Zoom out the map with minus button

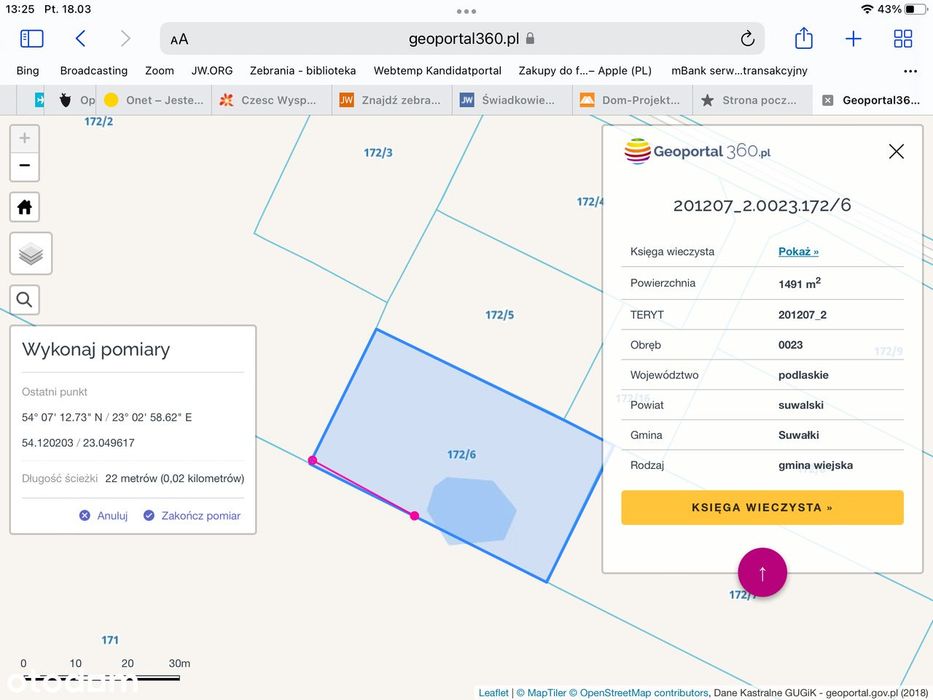(x=24, y=165)
